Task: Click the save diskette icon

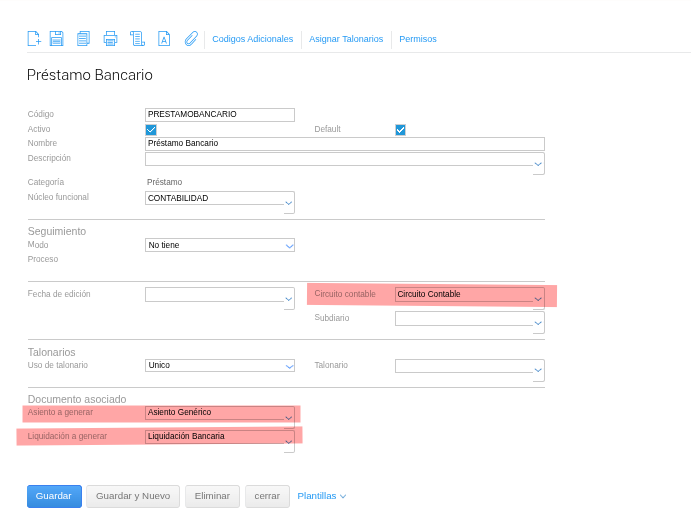Action: (57, 39)
